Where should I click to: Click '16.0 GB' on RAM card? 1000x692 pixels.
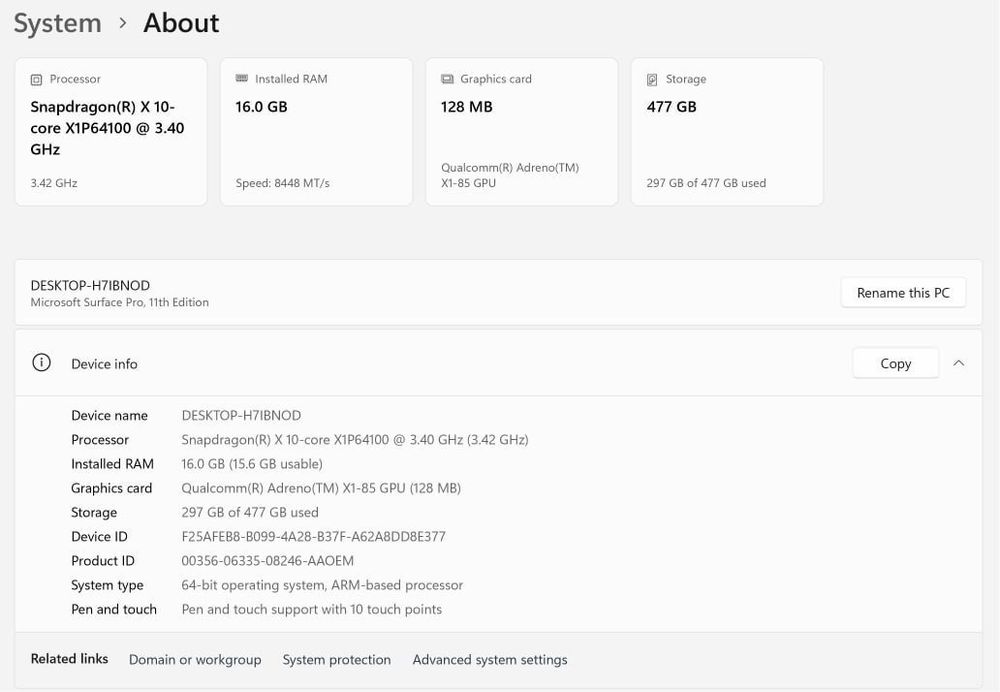point(261,107)
